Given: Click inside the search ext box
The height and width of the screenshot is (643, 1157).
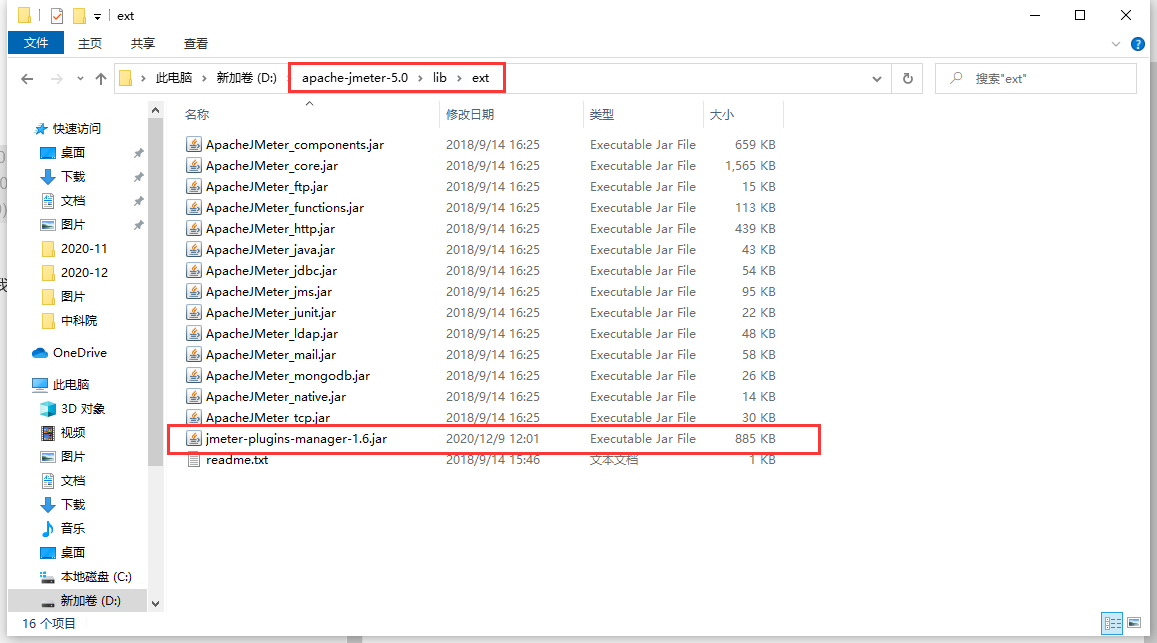Looking at the screenshot, I should [1035, 78].
